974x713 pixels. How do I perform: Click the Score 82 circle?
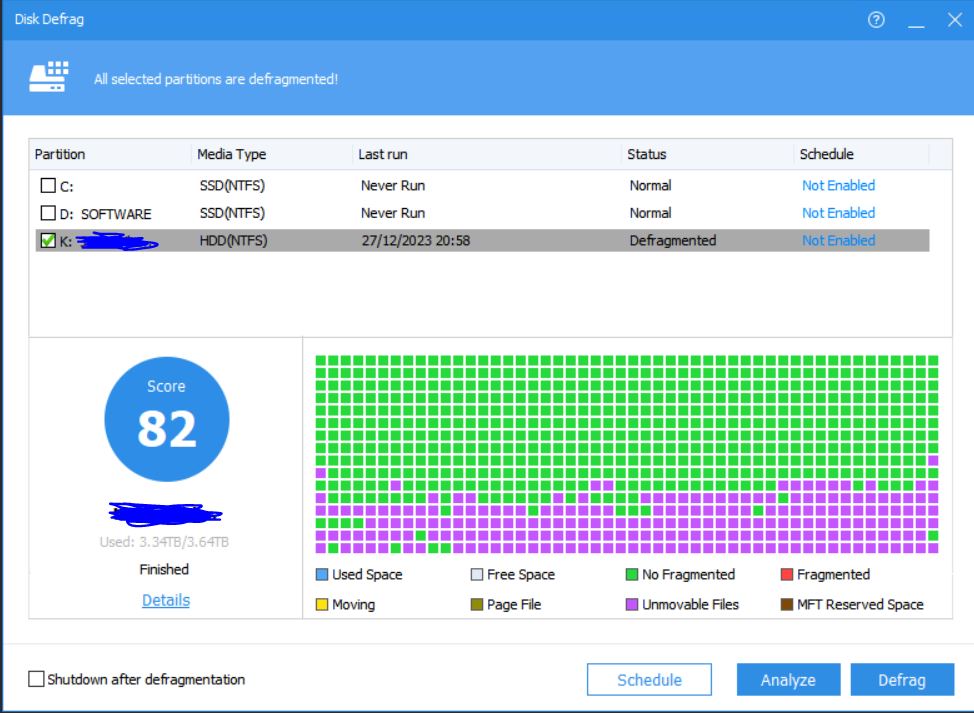(x=166, y=419)
